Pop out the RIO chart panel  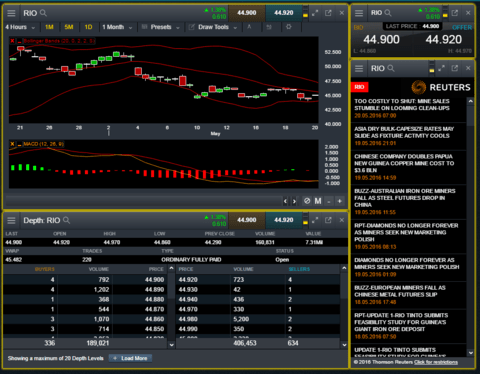coord(328,13)
